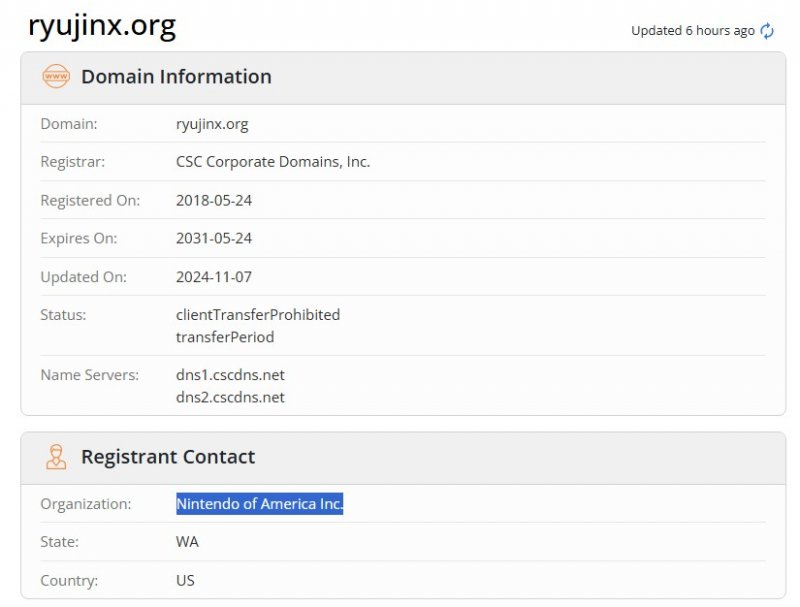
Task: Click the Registrant Contact person icon
Action: pyautogui.click(x=56, y=457)
